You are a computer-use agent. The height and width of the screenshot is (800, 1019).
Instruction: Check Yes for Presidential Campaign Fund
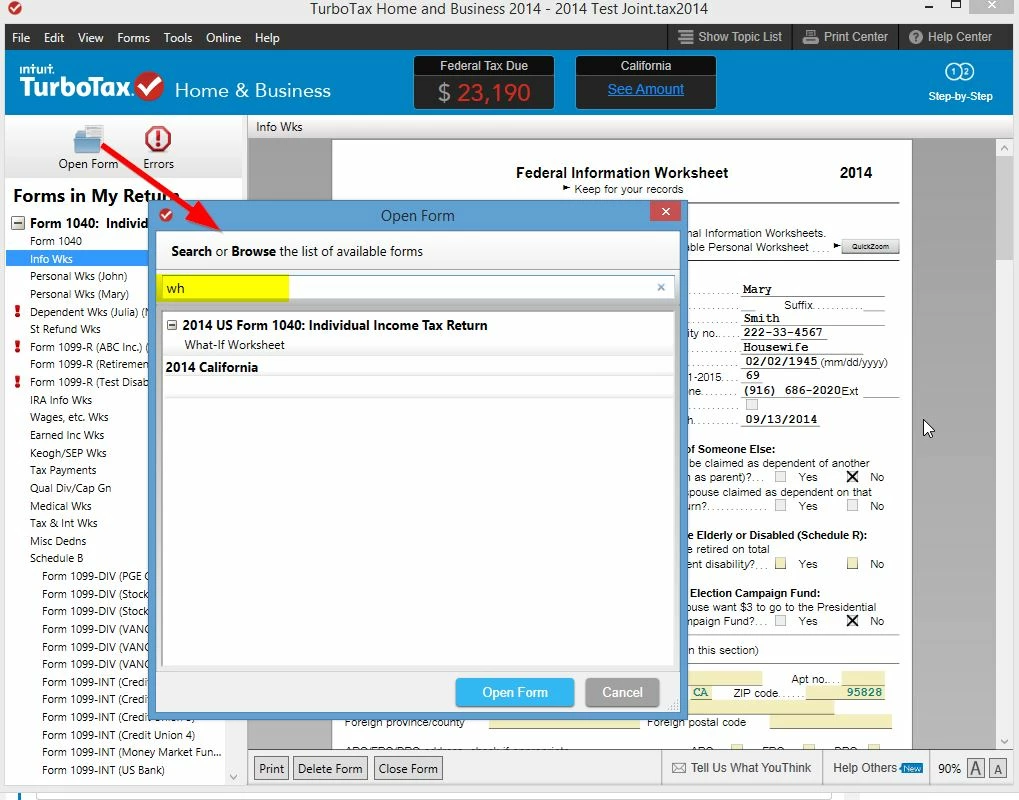[x=780, y=621]
